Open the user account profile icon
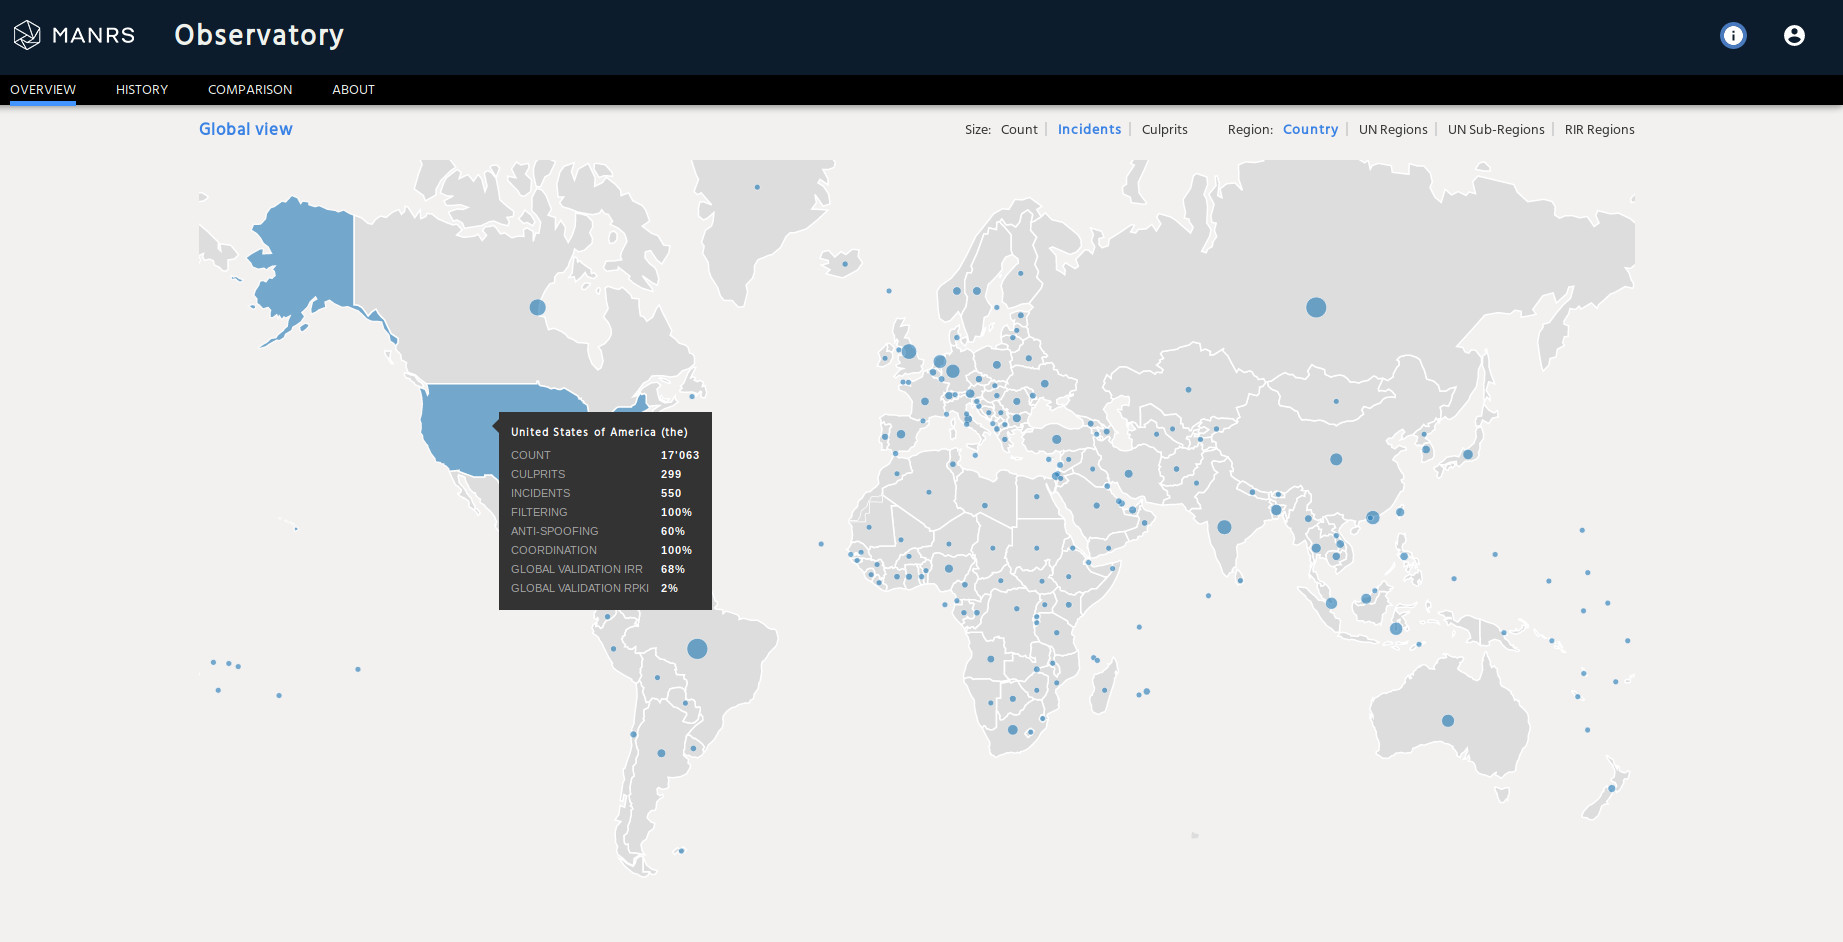 pos(1794,36)
